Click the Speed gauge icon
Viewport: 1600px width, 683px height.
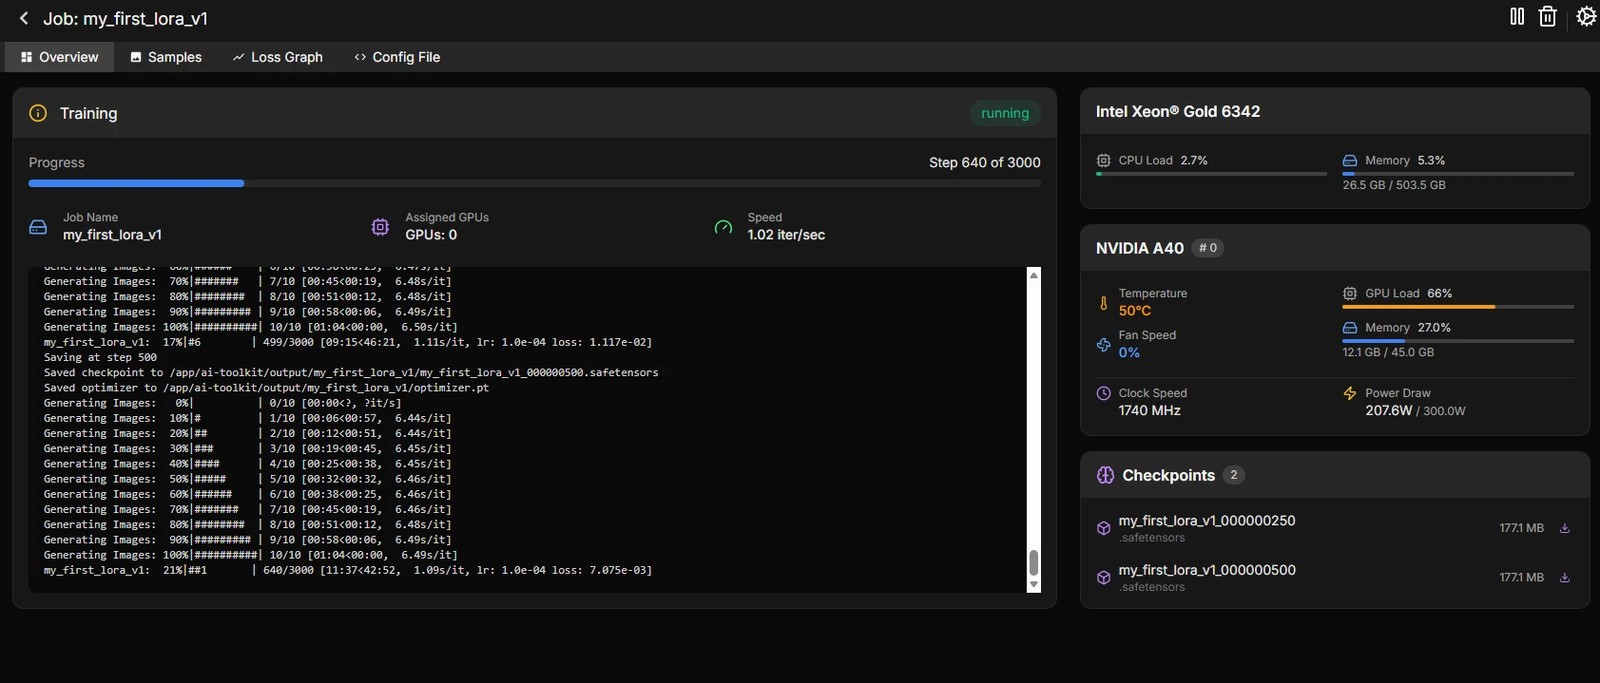click(723, 227)
